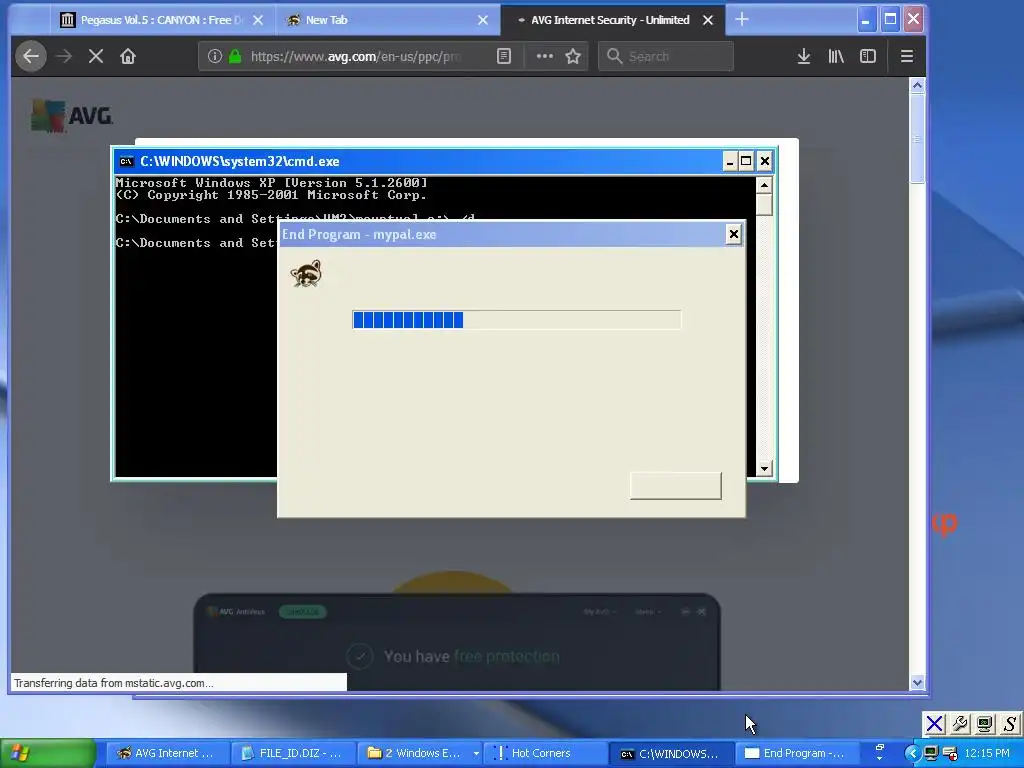Click the blank button in End Program dialog
This screenshot has width=1024, height=768.
point(676,486)
